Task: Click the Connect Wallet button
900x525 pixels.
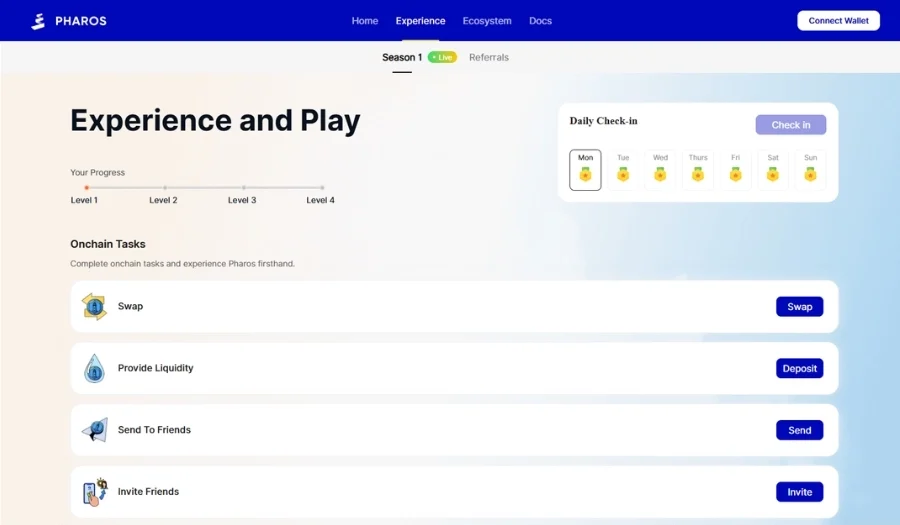Action: click(x=838, y=21)
